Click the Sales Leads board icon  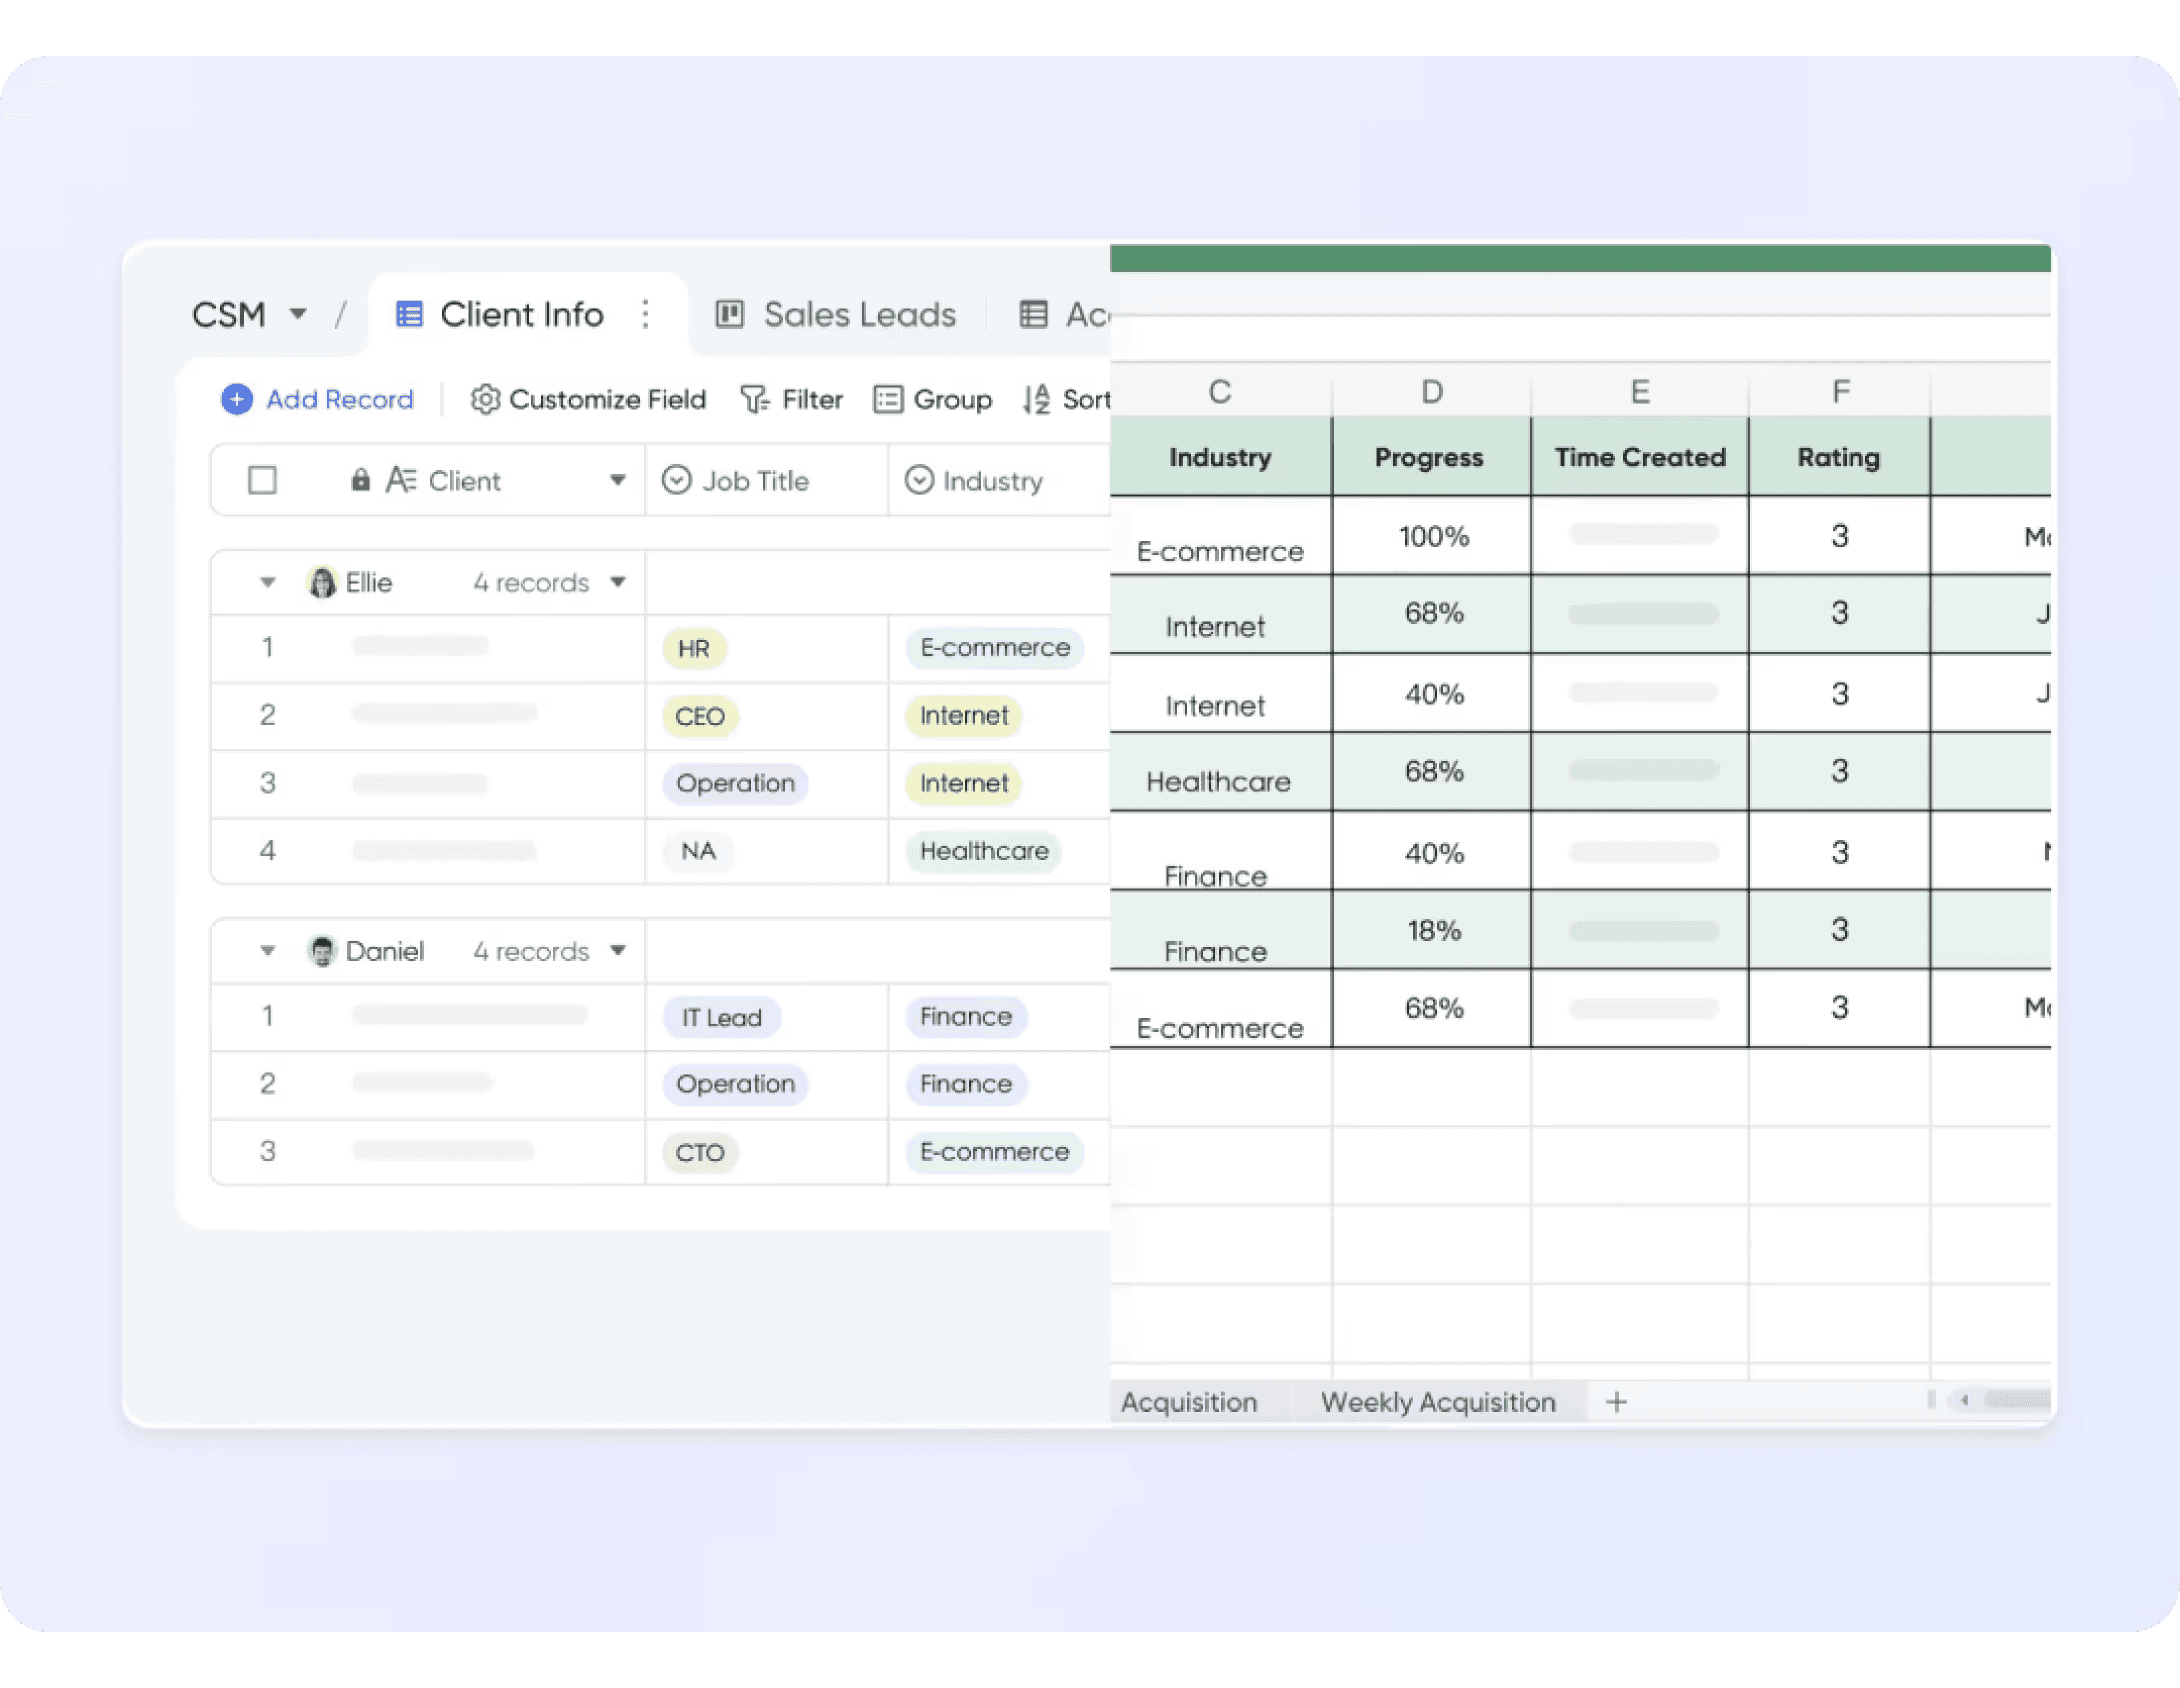point(730,314)
